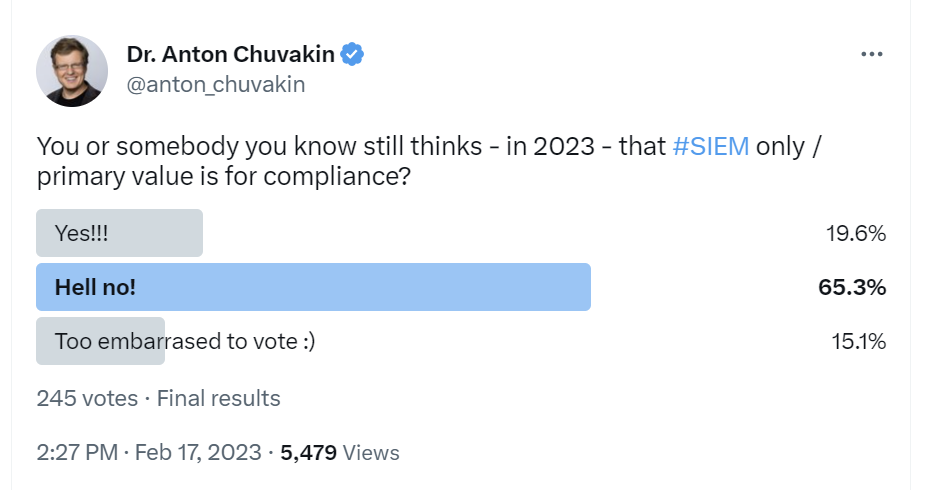Click the word "Views" beside the count
The width and height of the screenshot is (925, 490).
coord(371,453)
